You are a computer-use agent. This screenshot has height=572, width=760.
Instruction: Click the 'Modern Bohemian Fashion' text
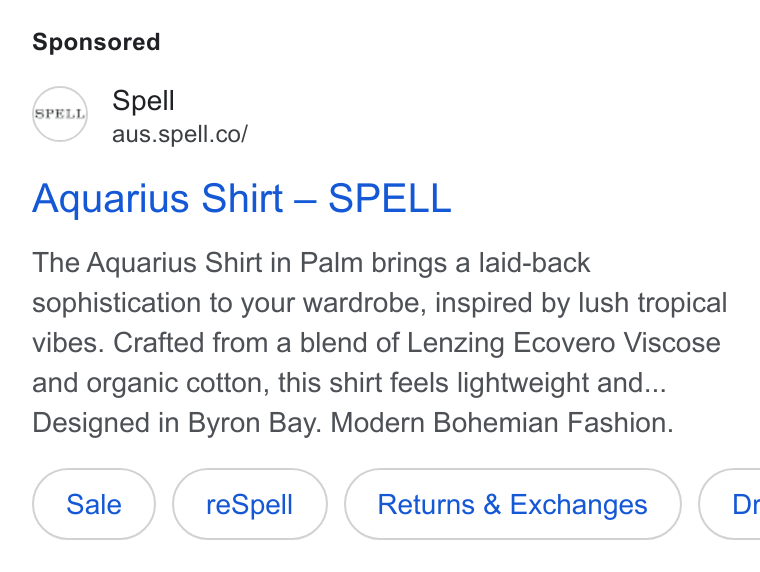[502, 423]
